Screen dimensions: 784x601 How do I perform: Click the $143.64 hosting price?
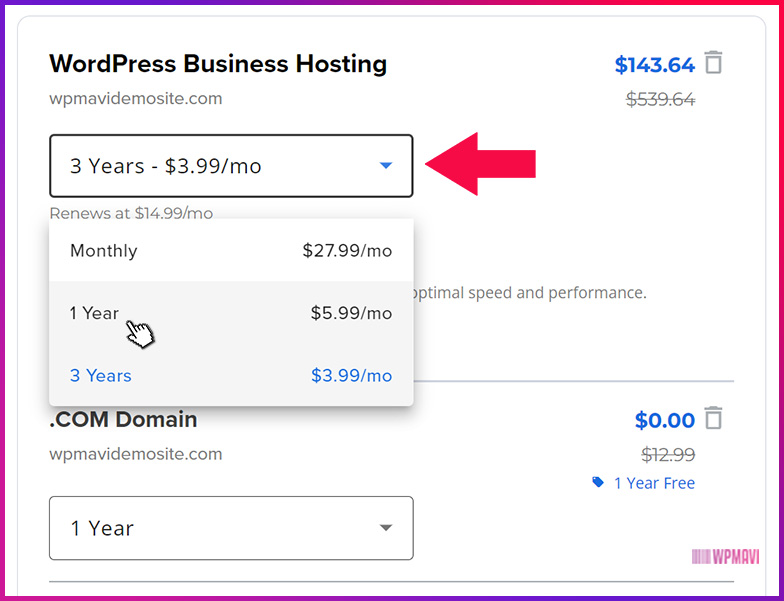click(654, 65)
